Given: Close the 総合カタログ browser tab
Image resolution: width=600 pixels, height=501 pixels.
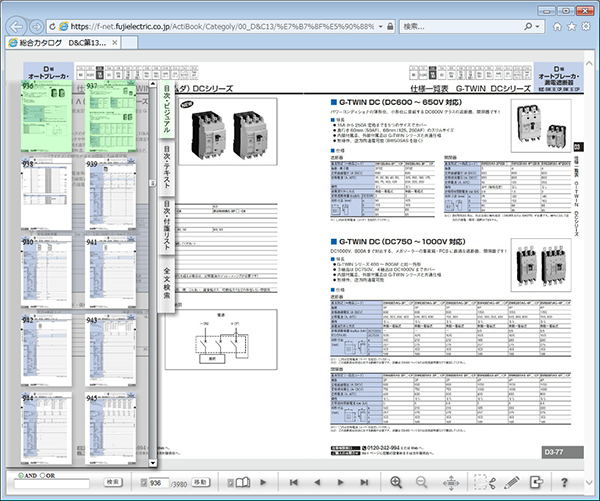Looking at the screenshot, I should pyautogui.click(x=114, y=43).
